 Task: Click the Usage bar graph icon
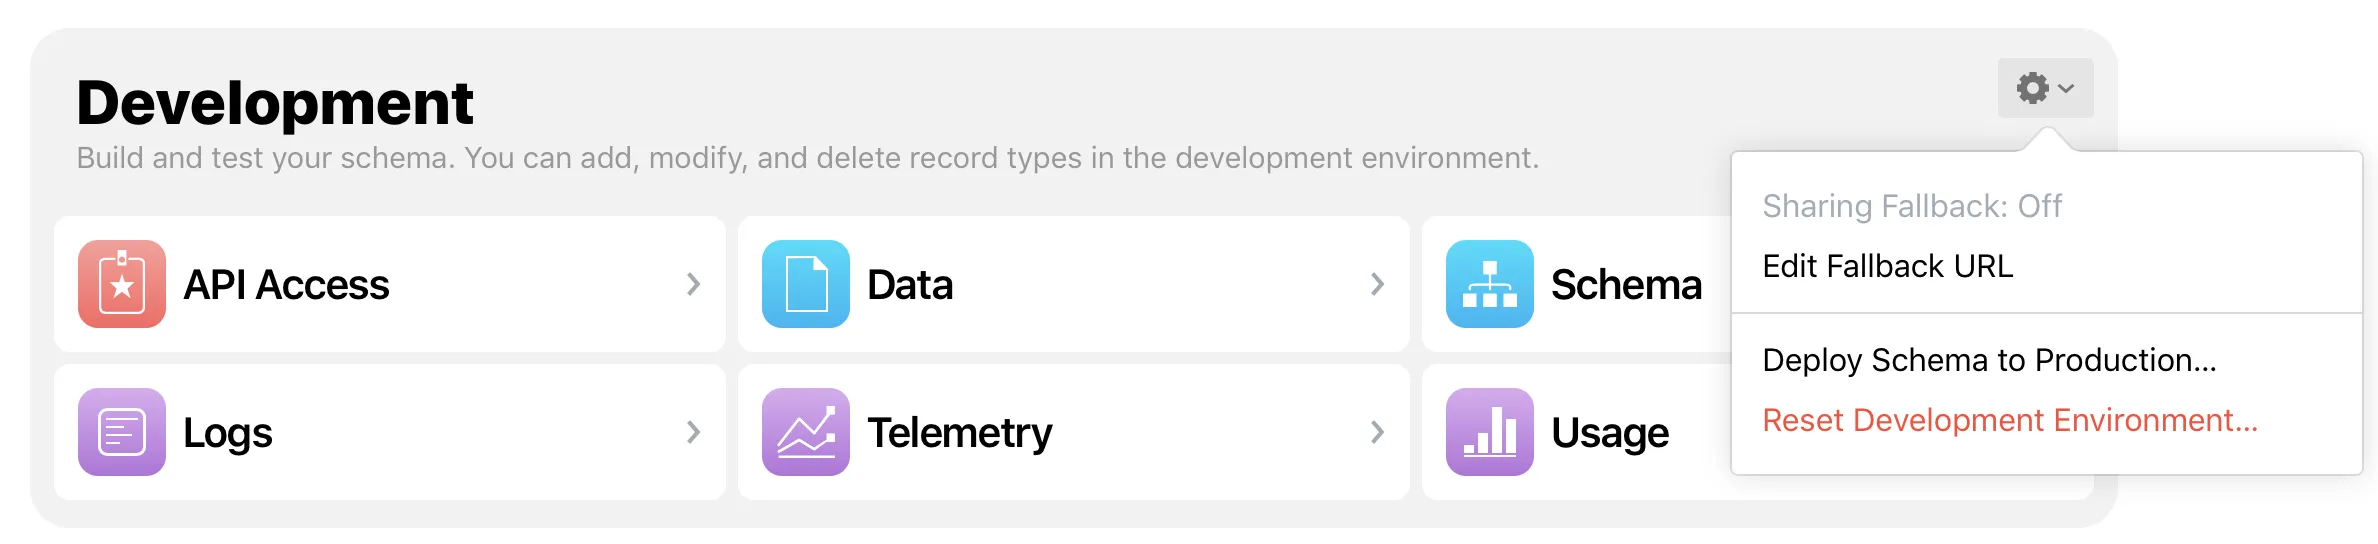coord(1490,432)
